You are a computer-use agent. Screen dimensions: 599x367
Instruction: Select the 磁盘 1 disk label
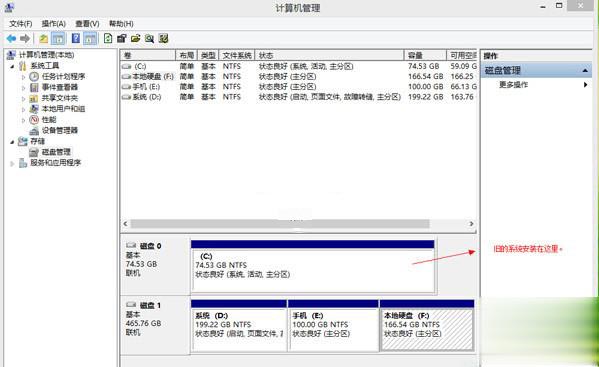(x=151, y=306)
